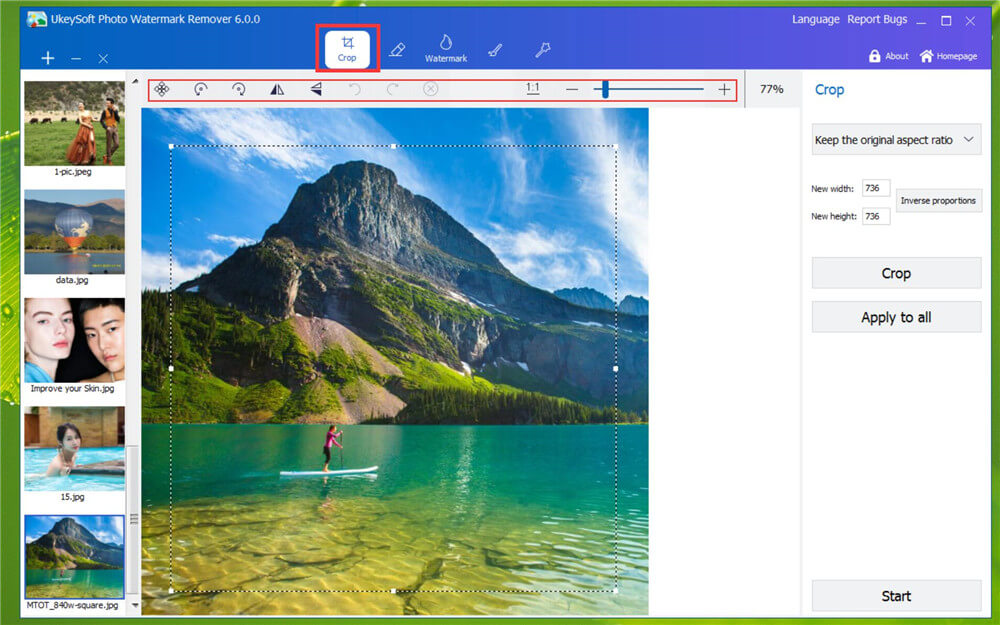Image resolution: width=1000 pixels, height=625 pixels.
Task: Rotate image clockwise
Action: coord(238,89)
